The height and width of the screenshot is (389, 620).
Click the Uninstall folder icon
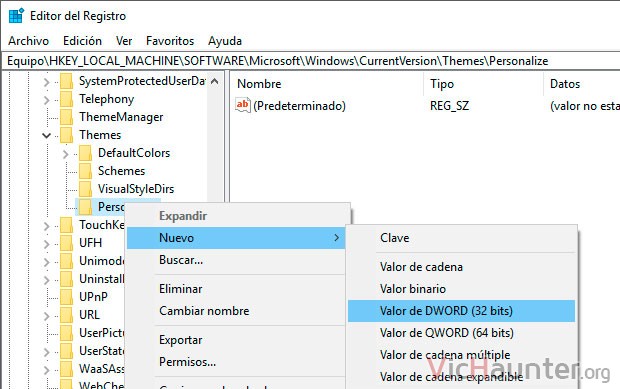(x=66, y=279)
